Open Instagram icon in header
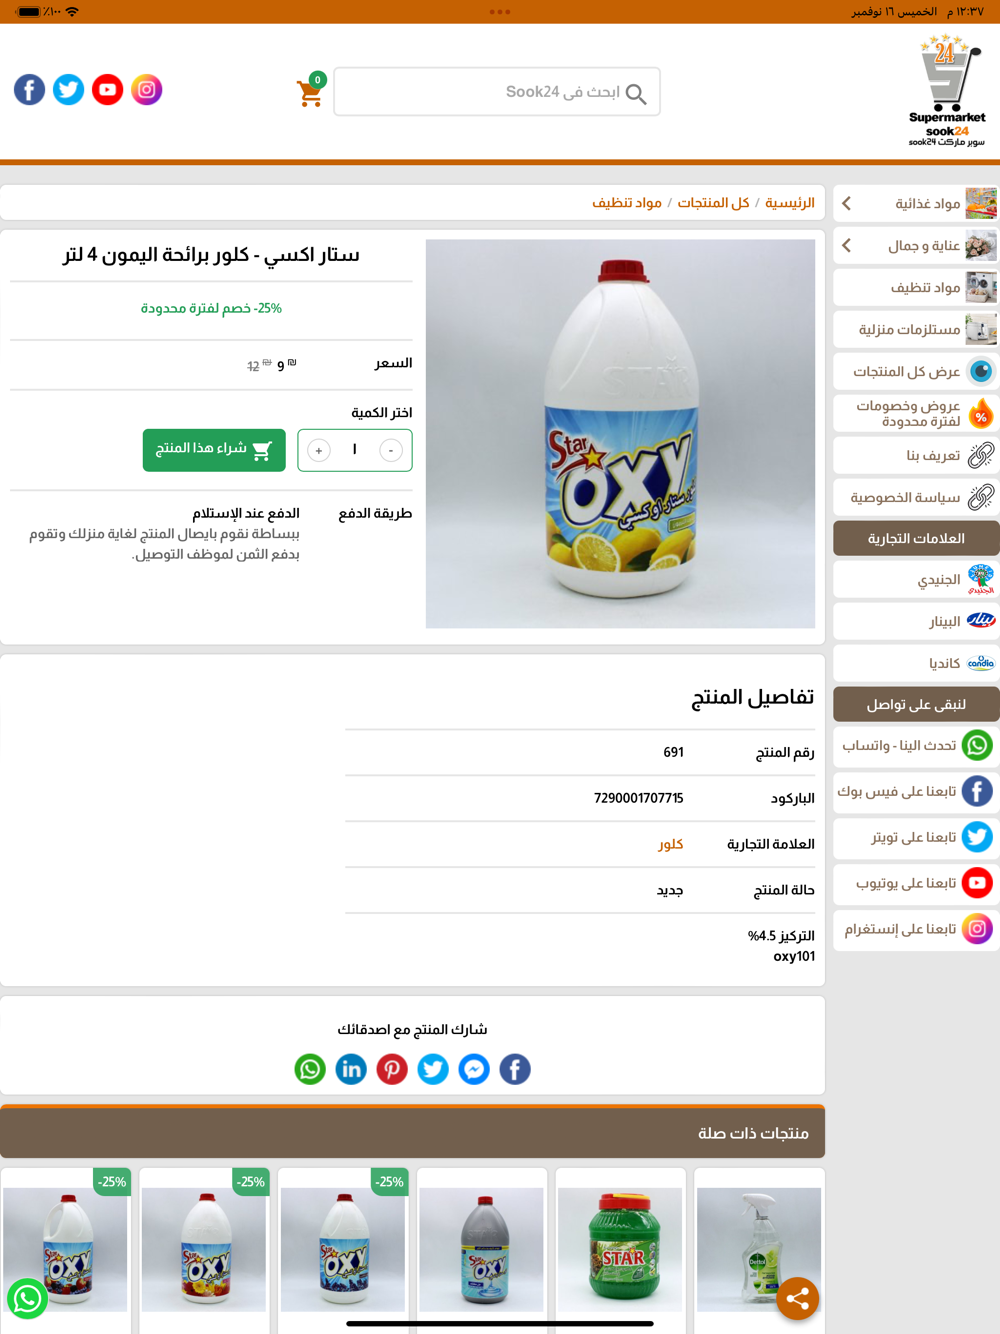Image resolution: width=1000 pixels, height=1334 pixels. tap(146, 90)
